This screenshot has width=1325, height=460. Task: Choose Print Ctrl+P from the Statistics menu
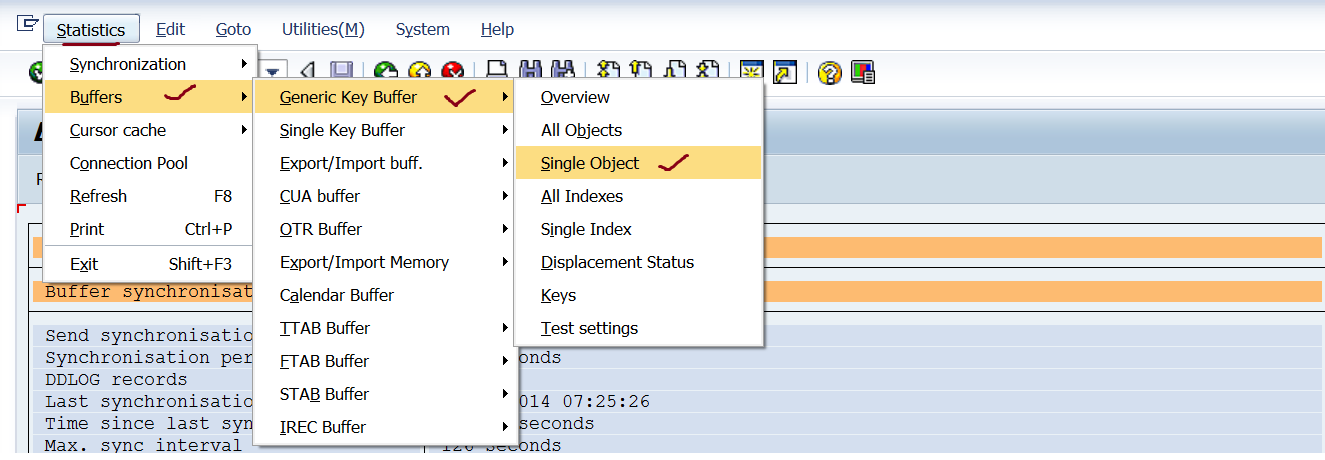point(150,229)
